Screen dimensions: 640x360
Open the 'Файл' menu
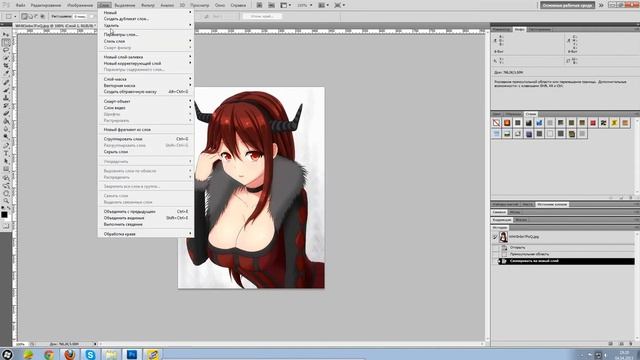coord(20,5)
